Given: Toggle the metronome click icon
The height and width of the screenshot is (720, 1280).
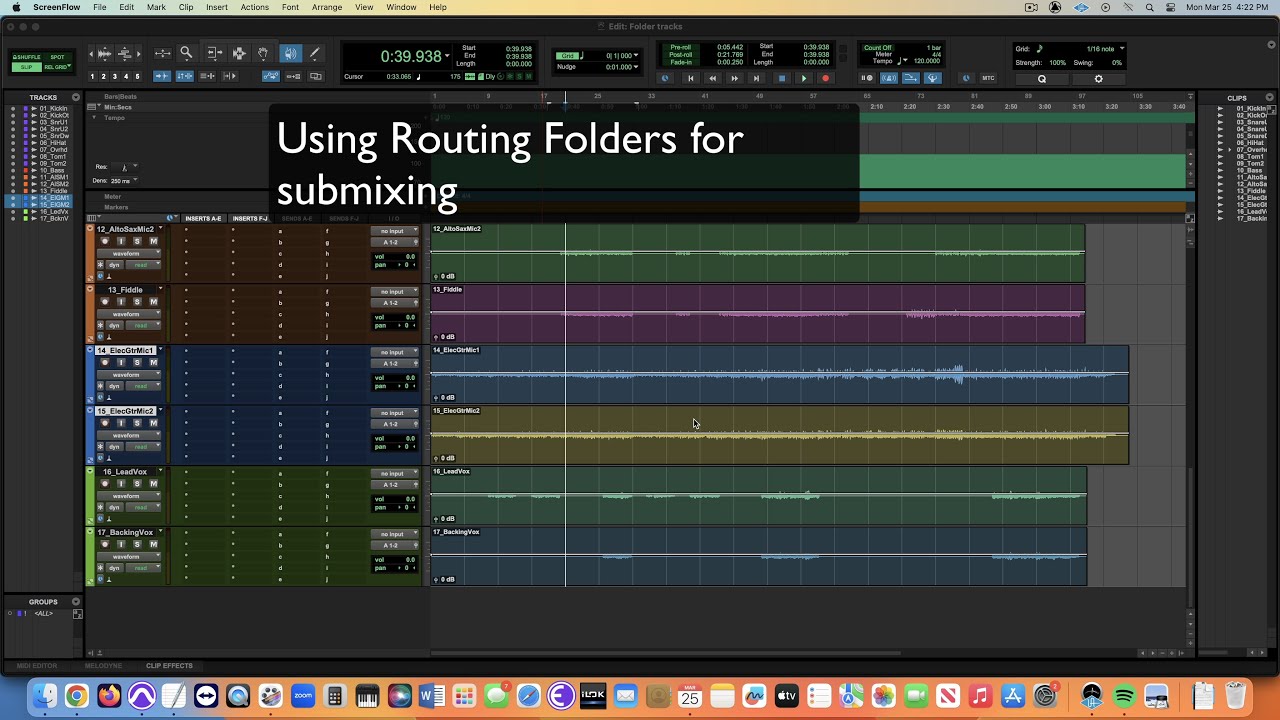Looking at the screenshot, I should tap(887, 78).
